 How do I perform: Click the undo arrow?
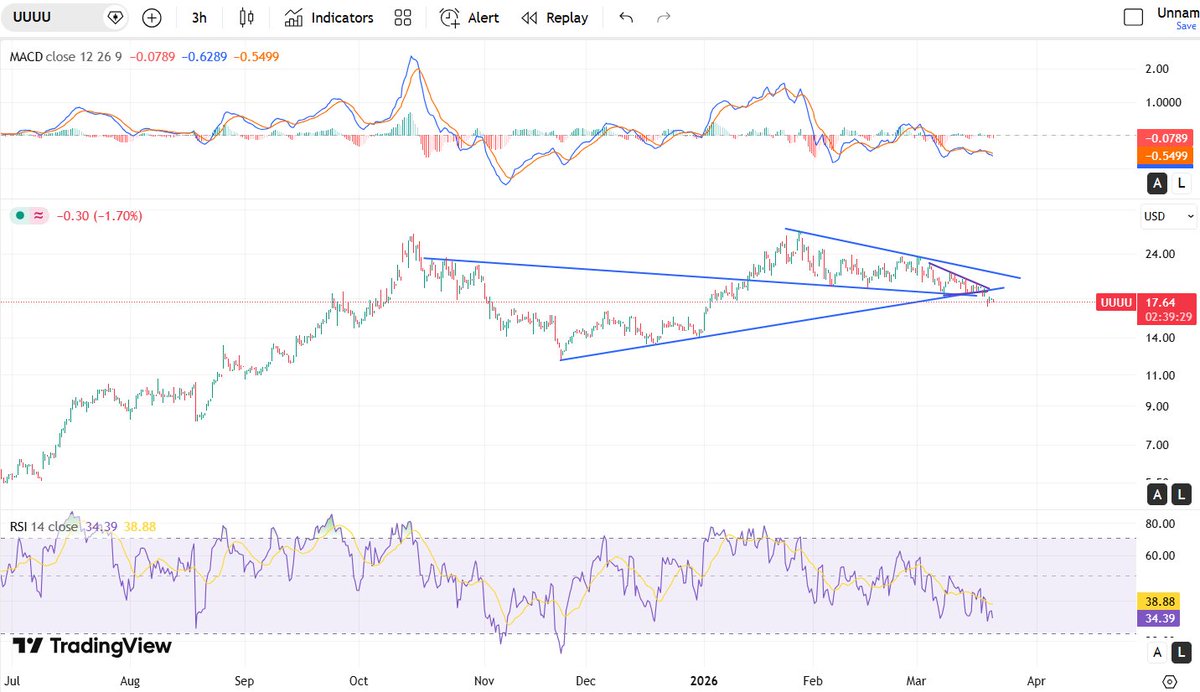625,17
